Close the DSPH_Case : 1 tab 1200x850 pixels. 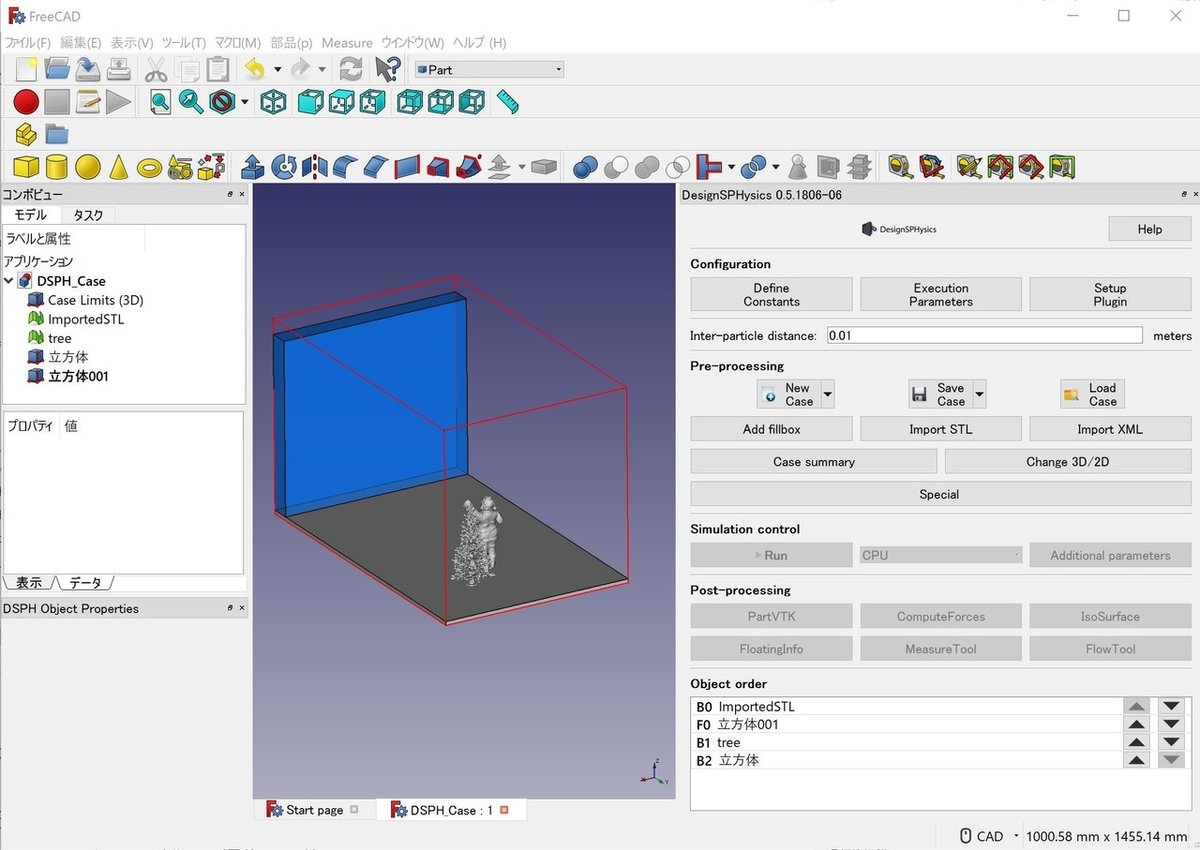pos(505,810)
